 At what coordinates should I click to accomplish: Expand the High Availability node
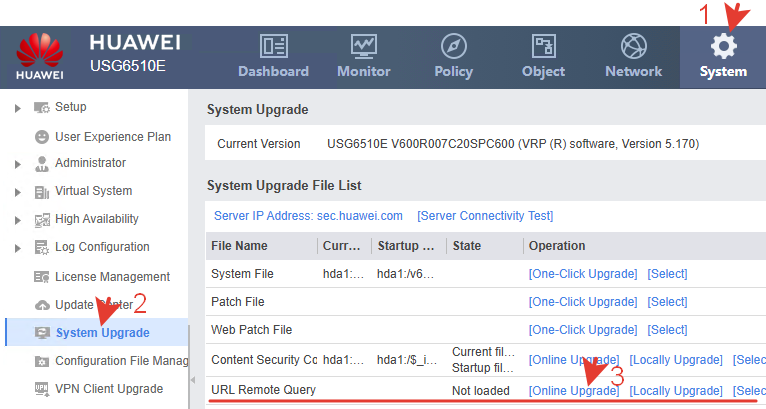(18, 220)
